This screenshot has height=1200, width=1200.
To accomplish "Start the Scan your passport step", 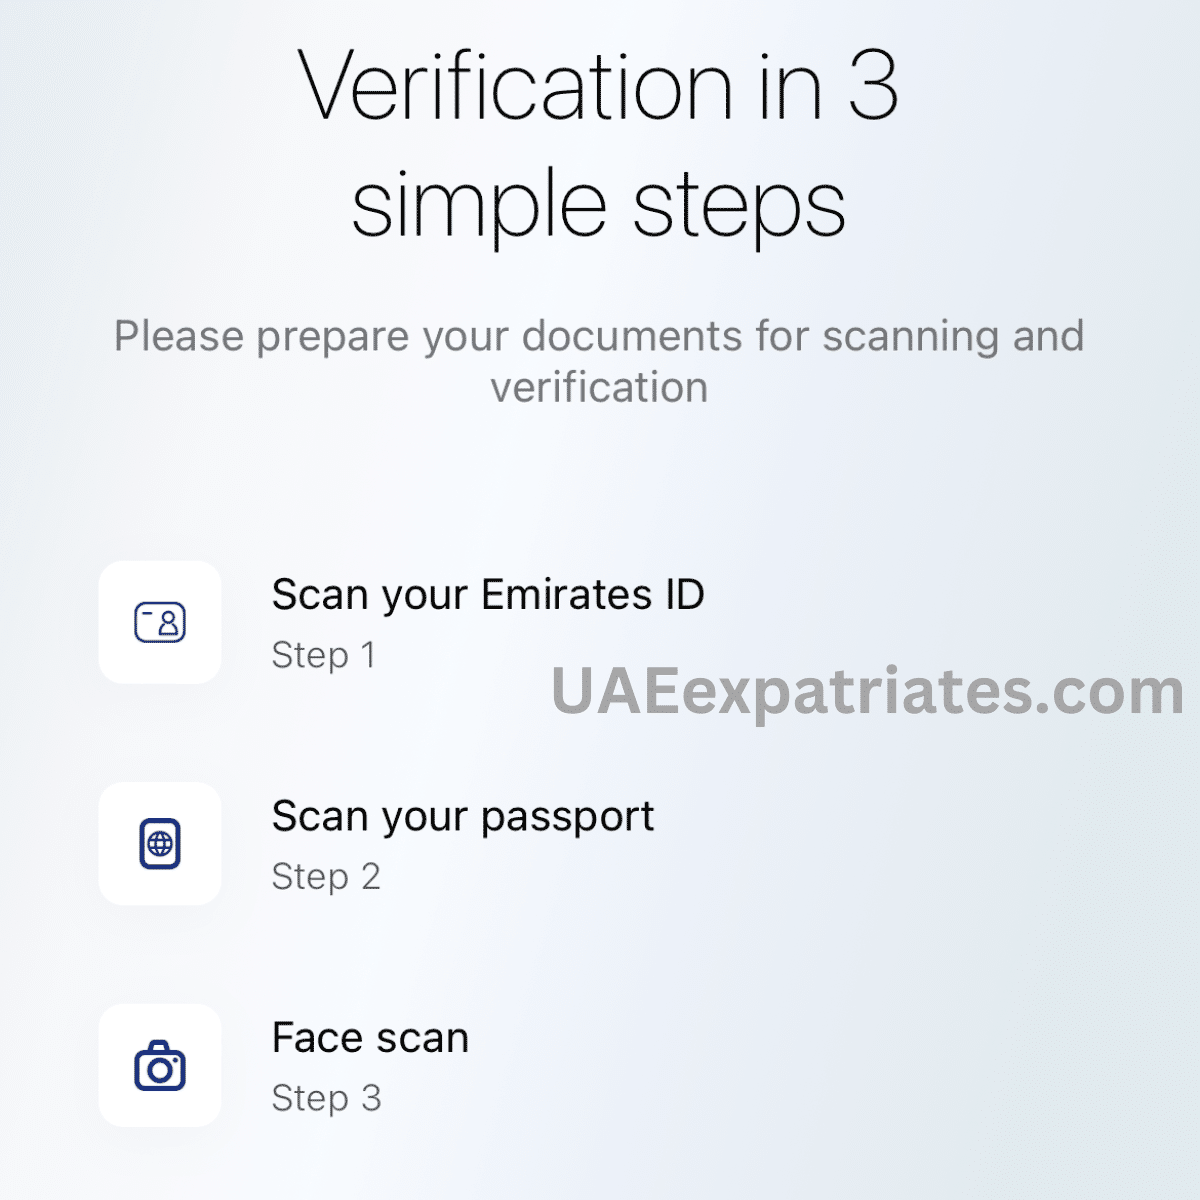I will (x=463, y=816).
